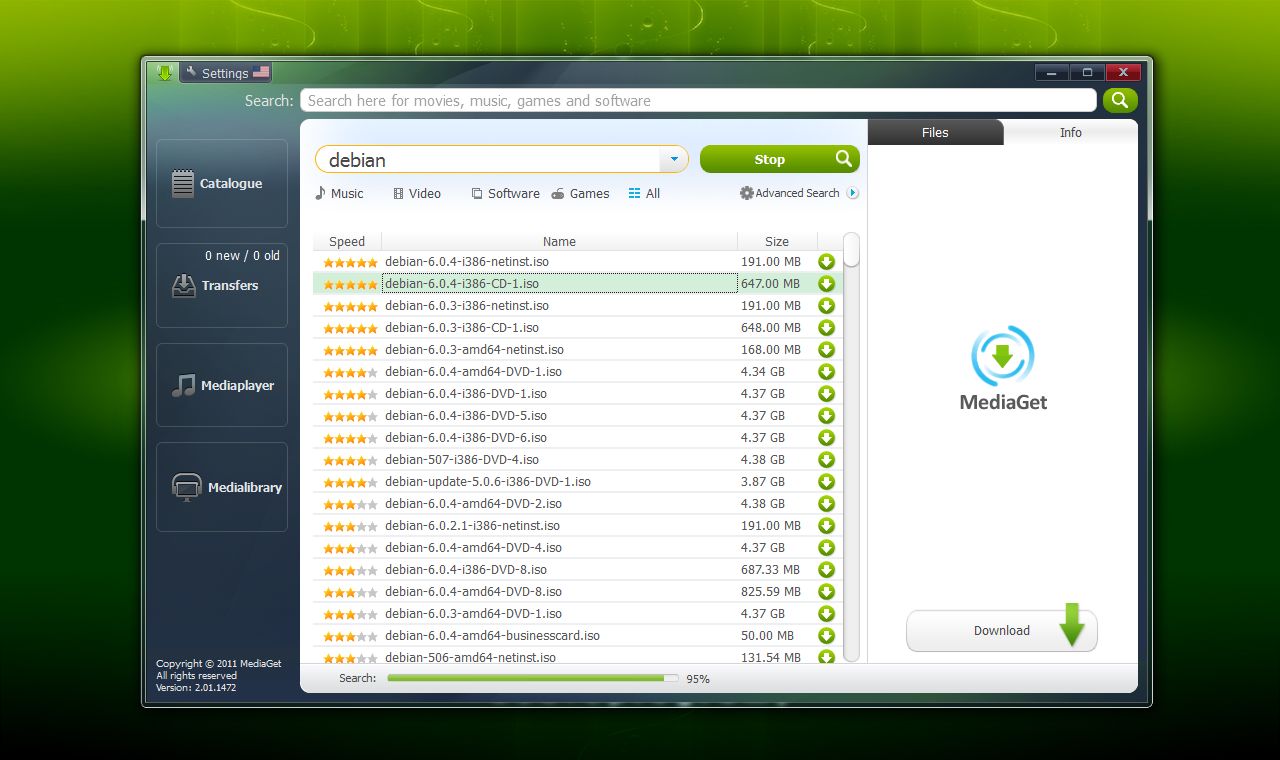Click the Advanced Search gear icon
The width and height of the screenshot is (1280, 760).
point(746,193)
